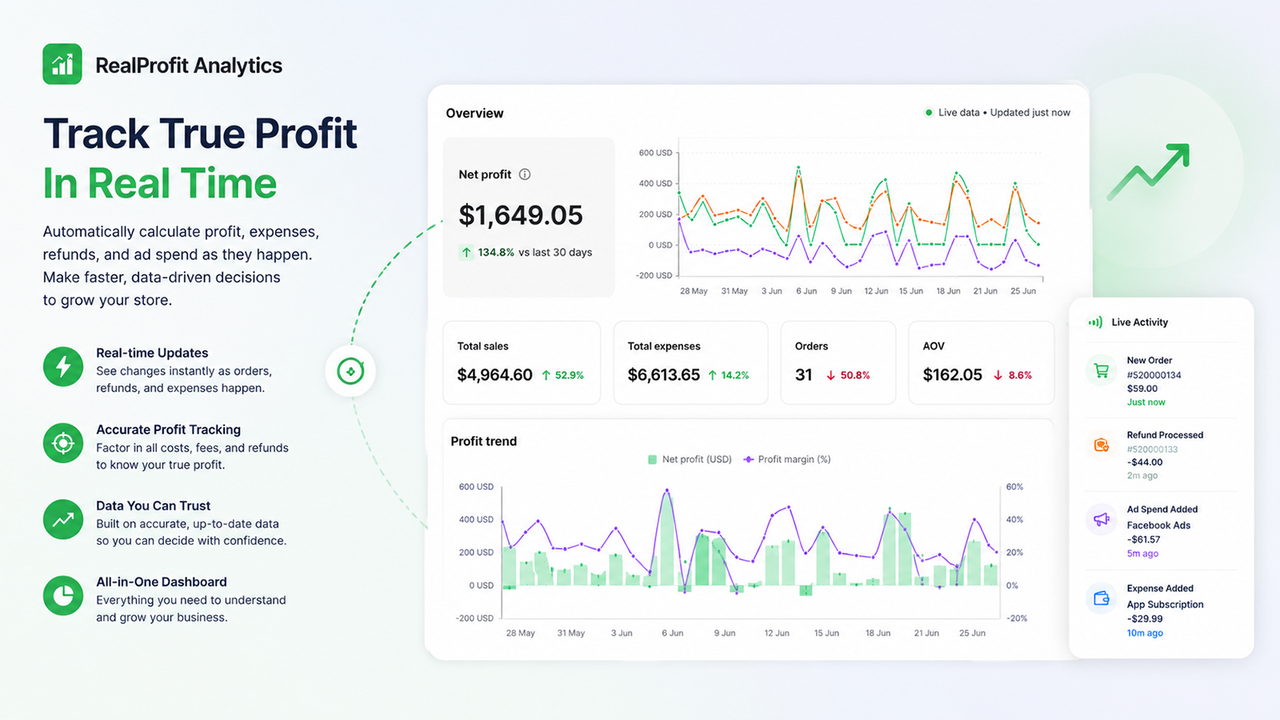Click the Real-time Updates lightning icon

click(63, 367)
